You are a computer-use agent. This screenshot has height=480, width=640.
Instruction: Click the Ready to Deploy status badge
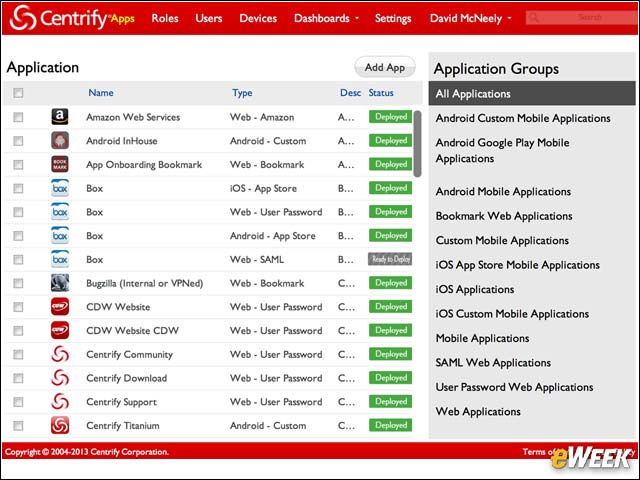tap(390, 259)
